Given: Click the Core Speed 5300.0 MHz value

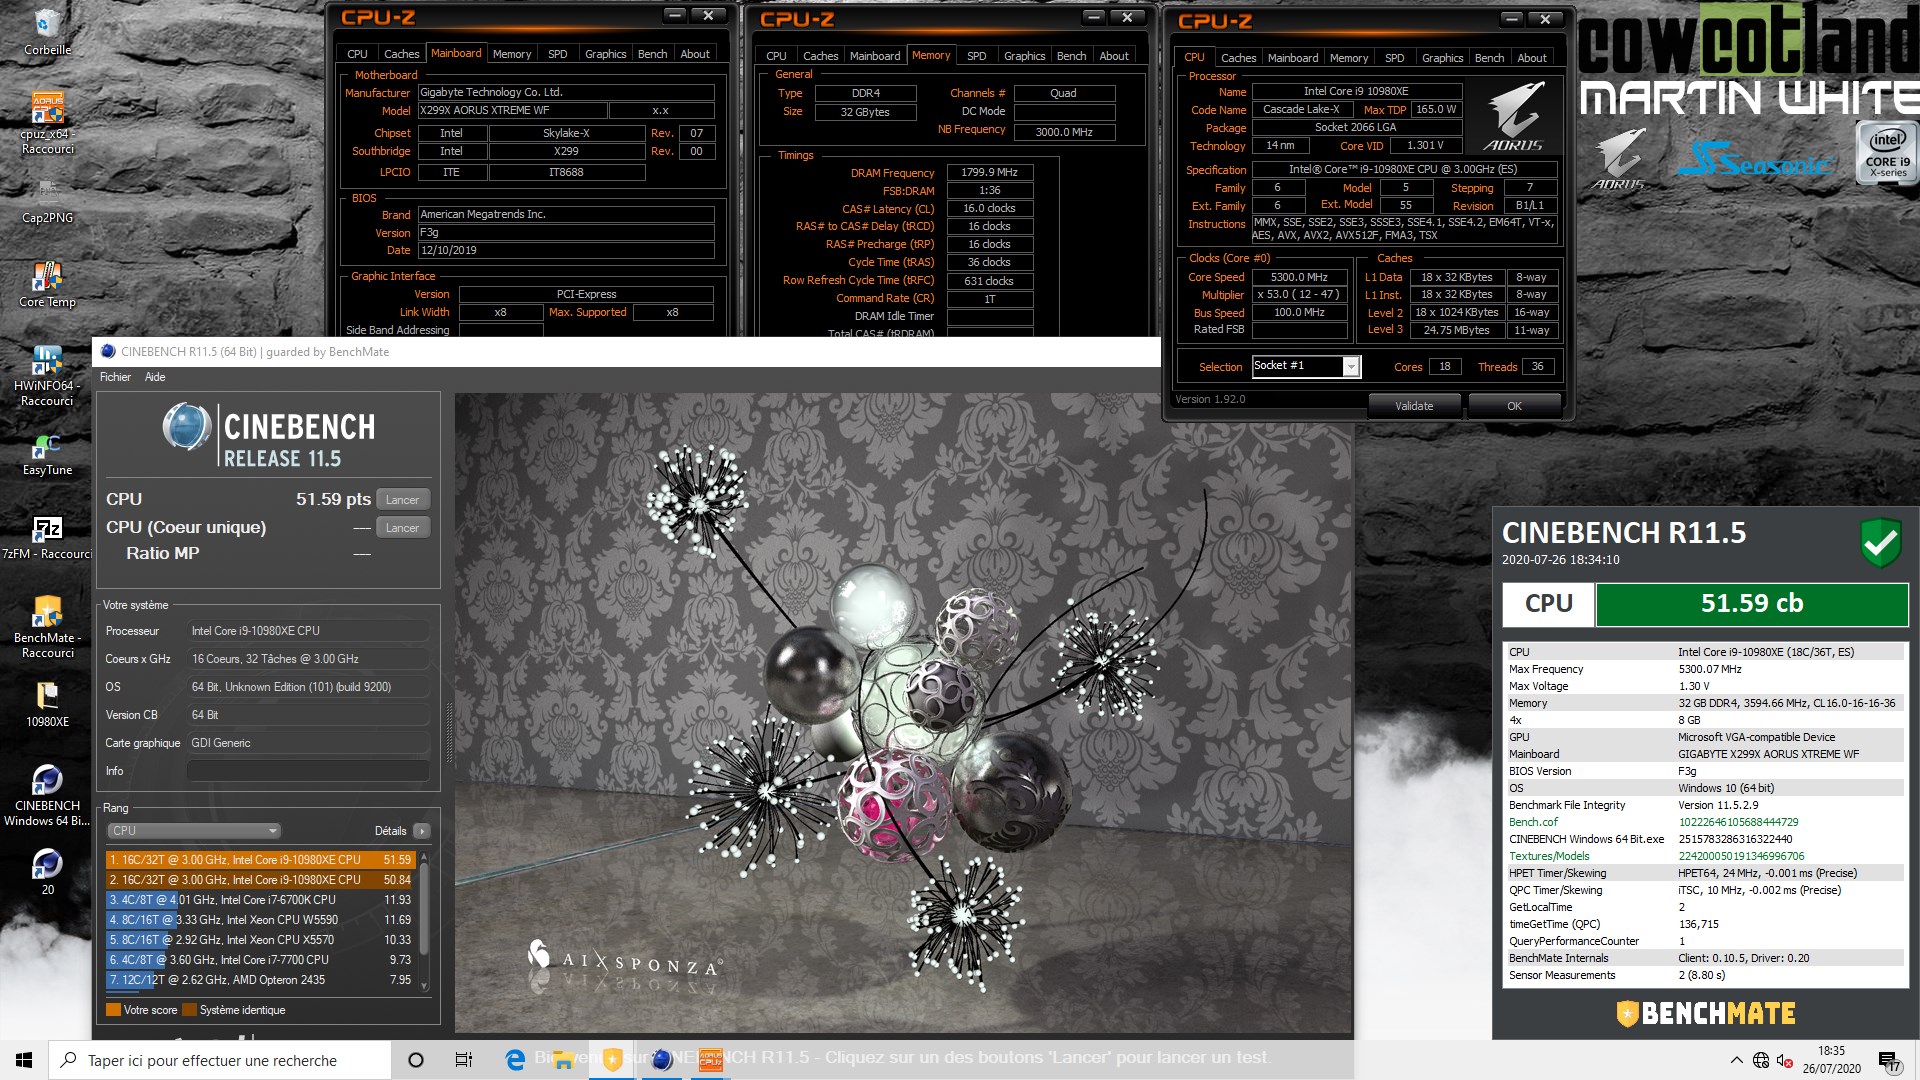Looking at the screenshot, I should tap(1299, 277).
